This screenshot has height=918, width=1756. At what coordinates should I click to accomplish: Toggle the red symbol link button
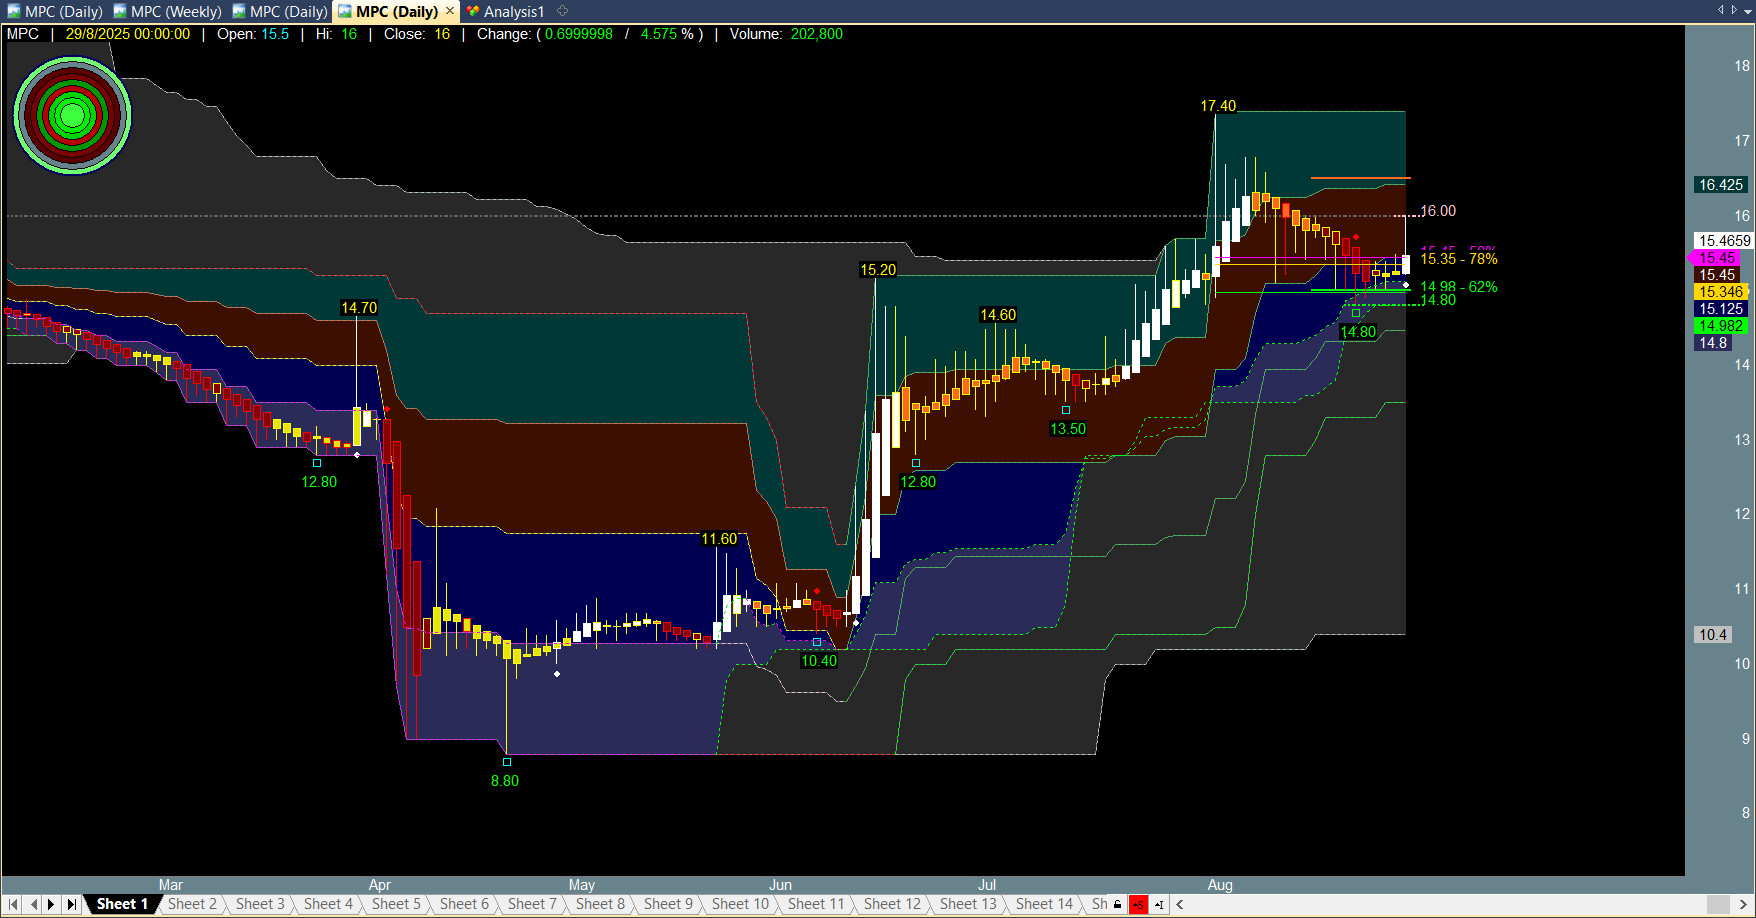pos(1138,904)
